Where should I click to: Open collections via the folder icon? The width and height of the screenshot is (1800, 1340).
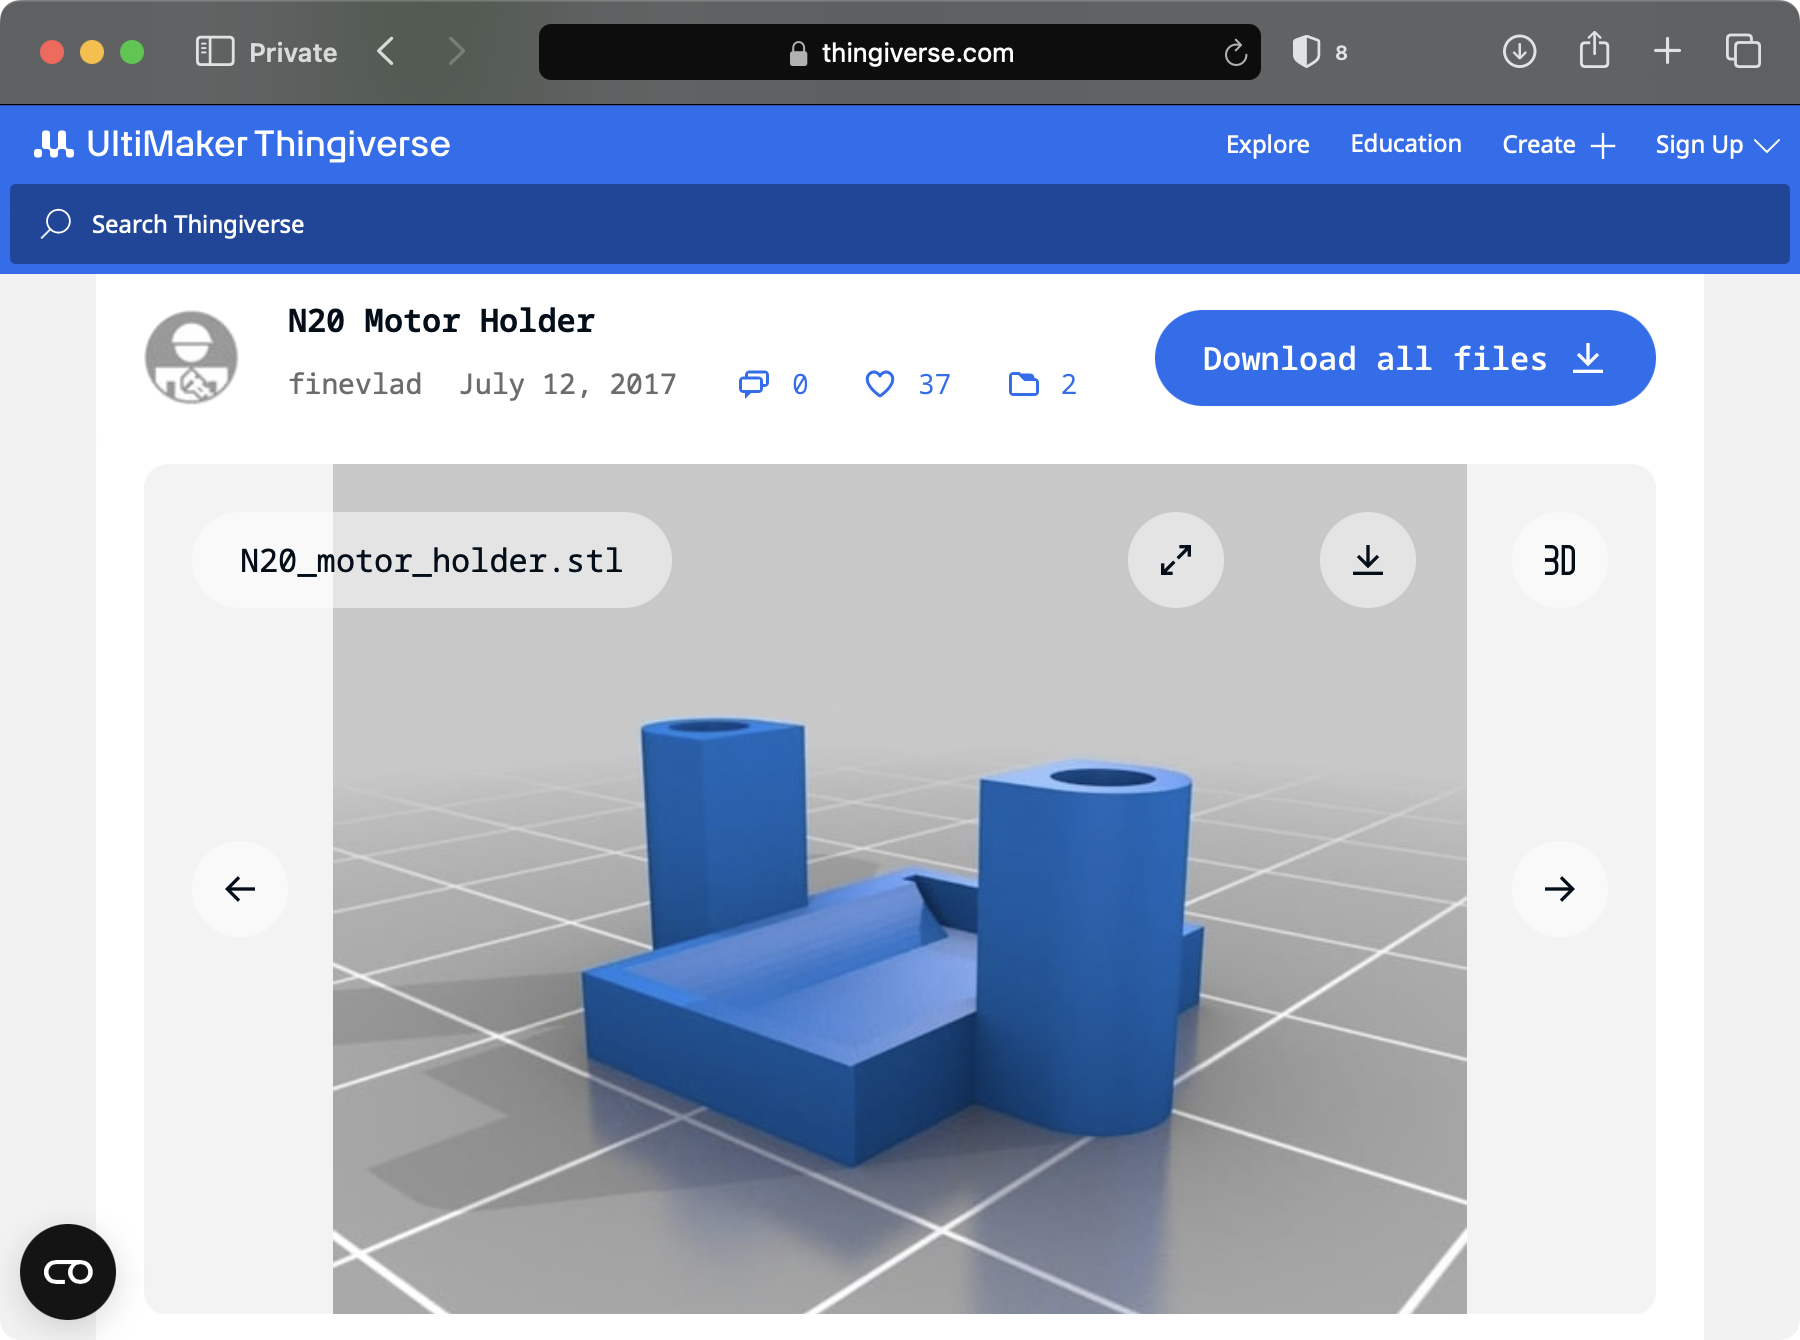coord(1024,384)
